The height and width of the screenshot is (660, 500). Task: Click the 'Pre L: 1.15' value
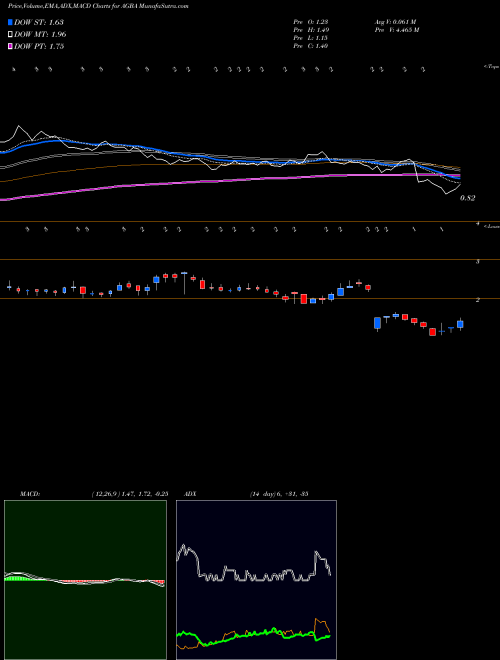click(x=311, y=38)
